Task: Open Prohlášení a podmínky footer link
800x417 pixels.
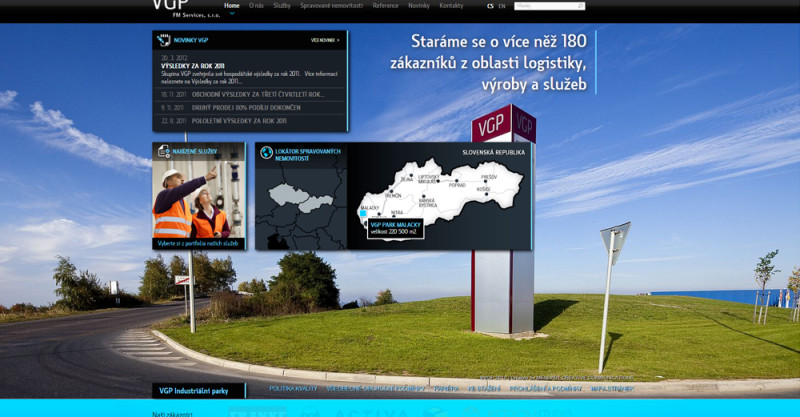Action: pos(546,389)
